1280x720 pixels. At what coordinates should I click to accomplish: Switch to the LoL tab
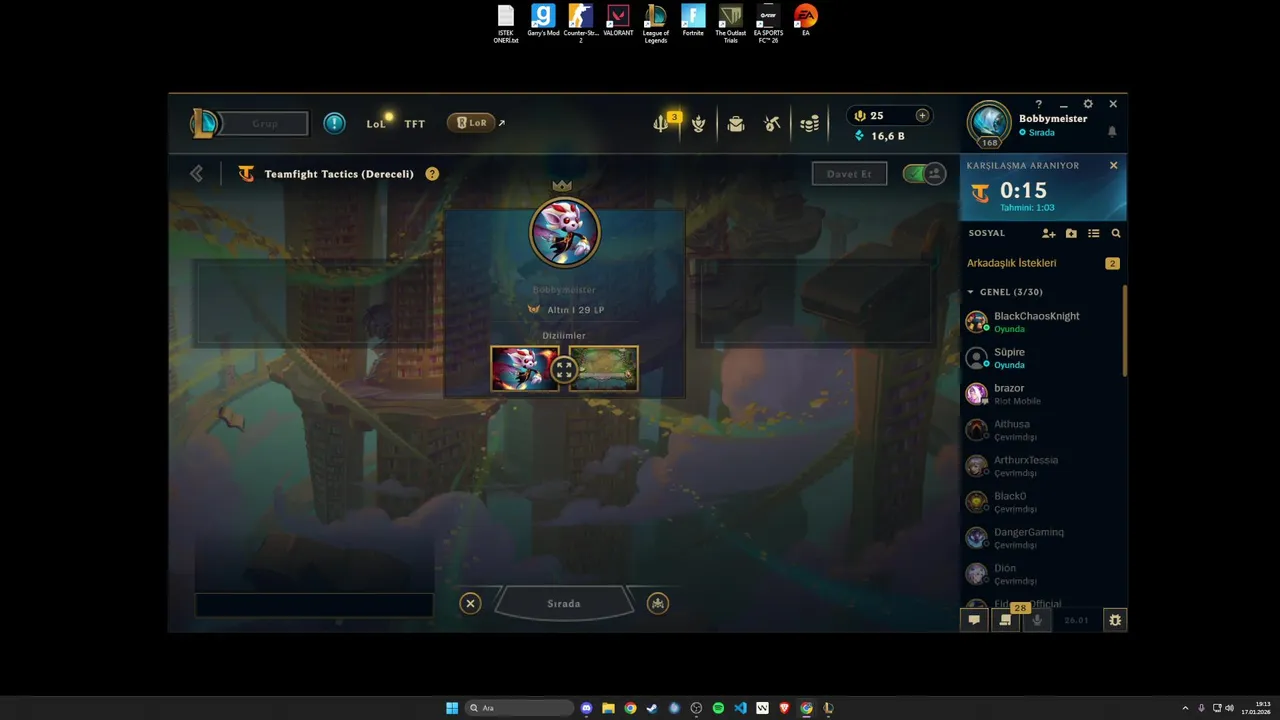pyautogui.click(x=376, y=124)
